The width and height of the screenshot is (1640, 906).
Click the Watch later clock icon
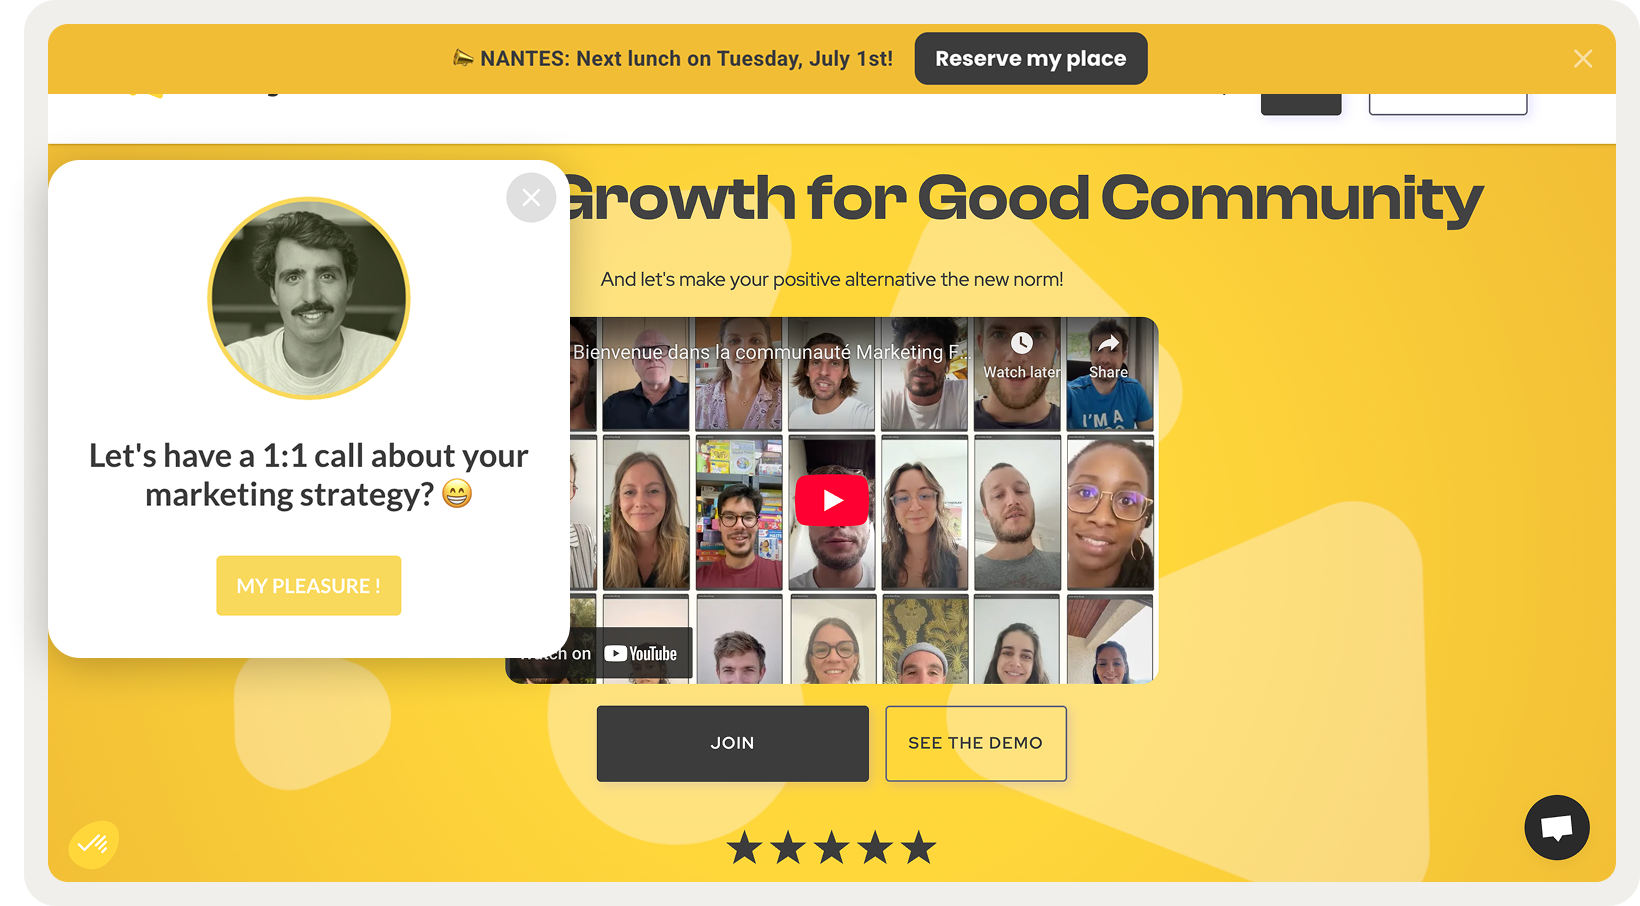(1021, 343)
